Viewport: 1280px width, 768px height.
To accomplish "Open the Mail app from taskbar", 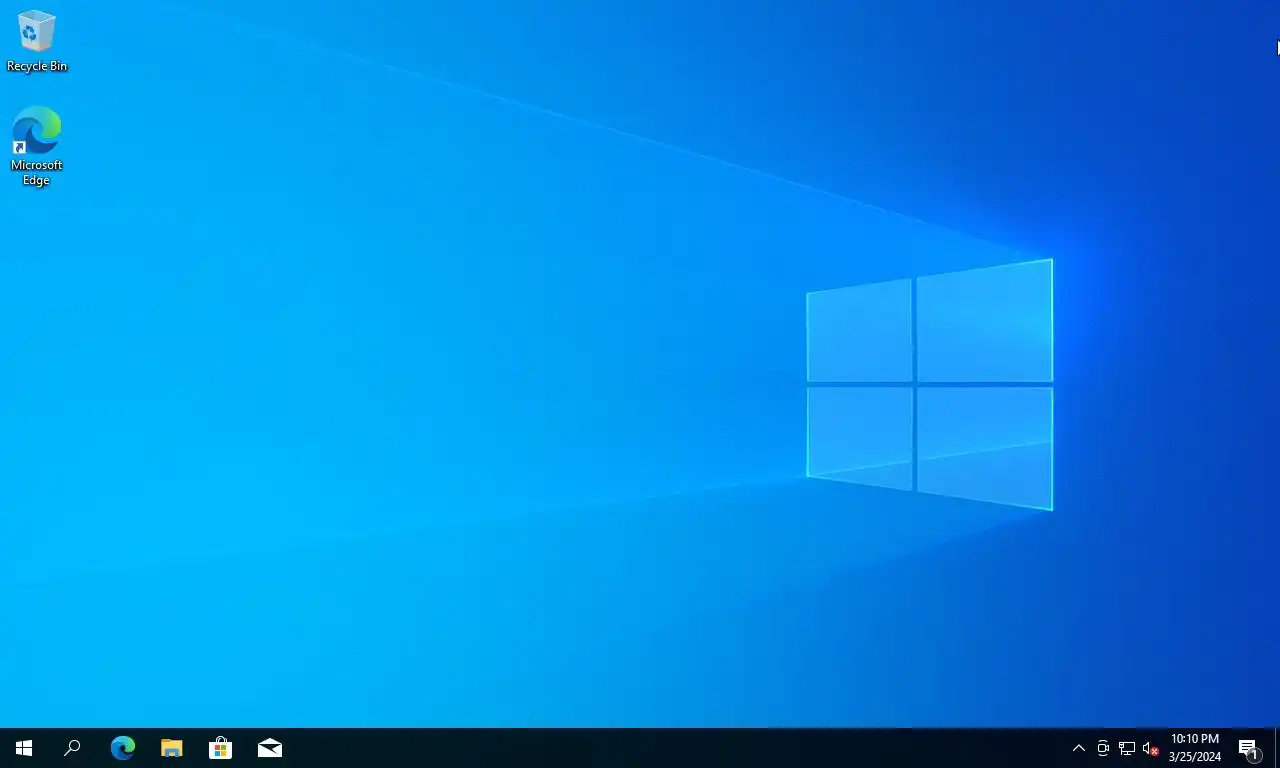I will click(x=269, y=748).
